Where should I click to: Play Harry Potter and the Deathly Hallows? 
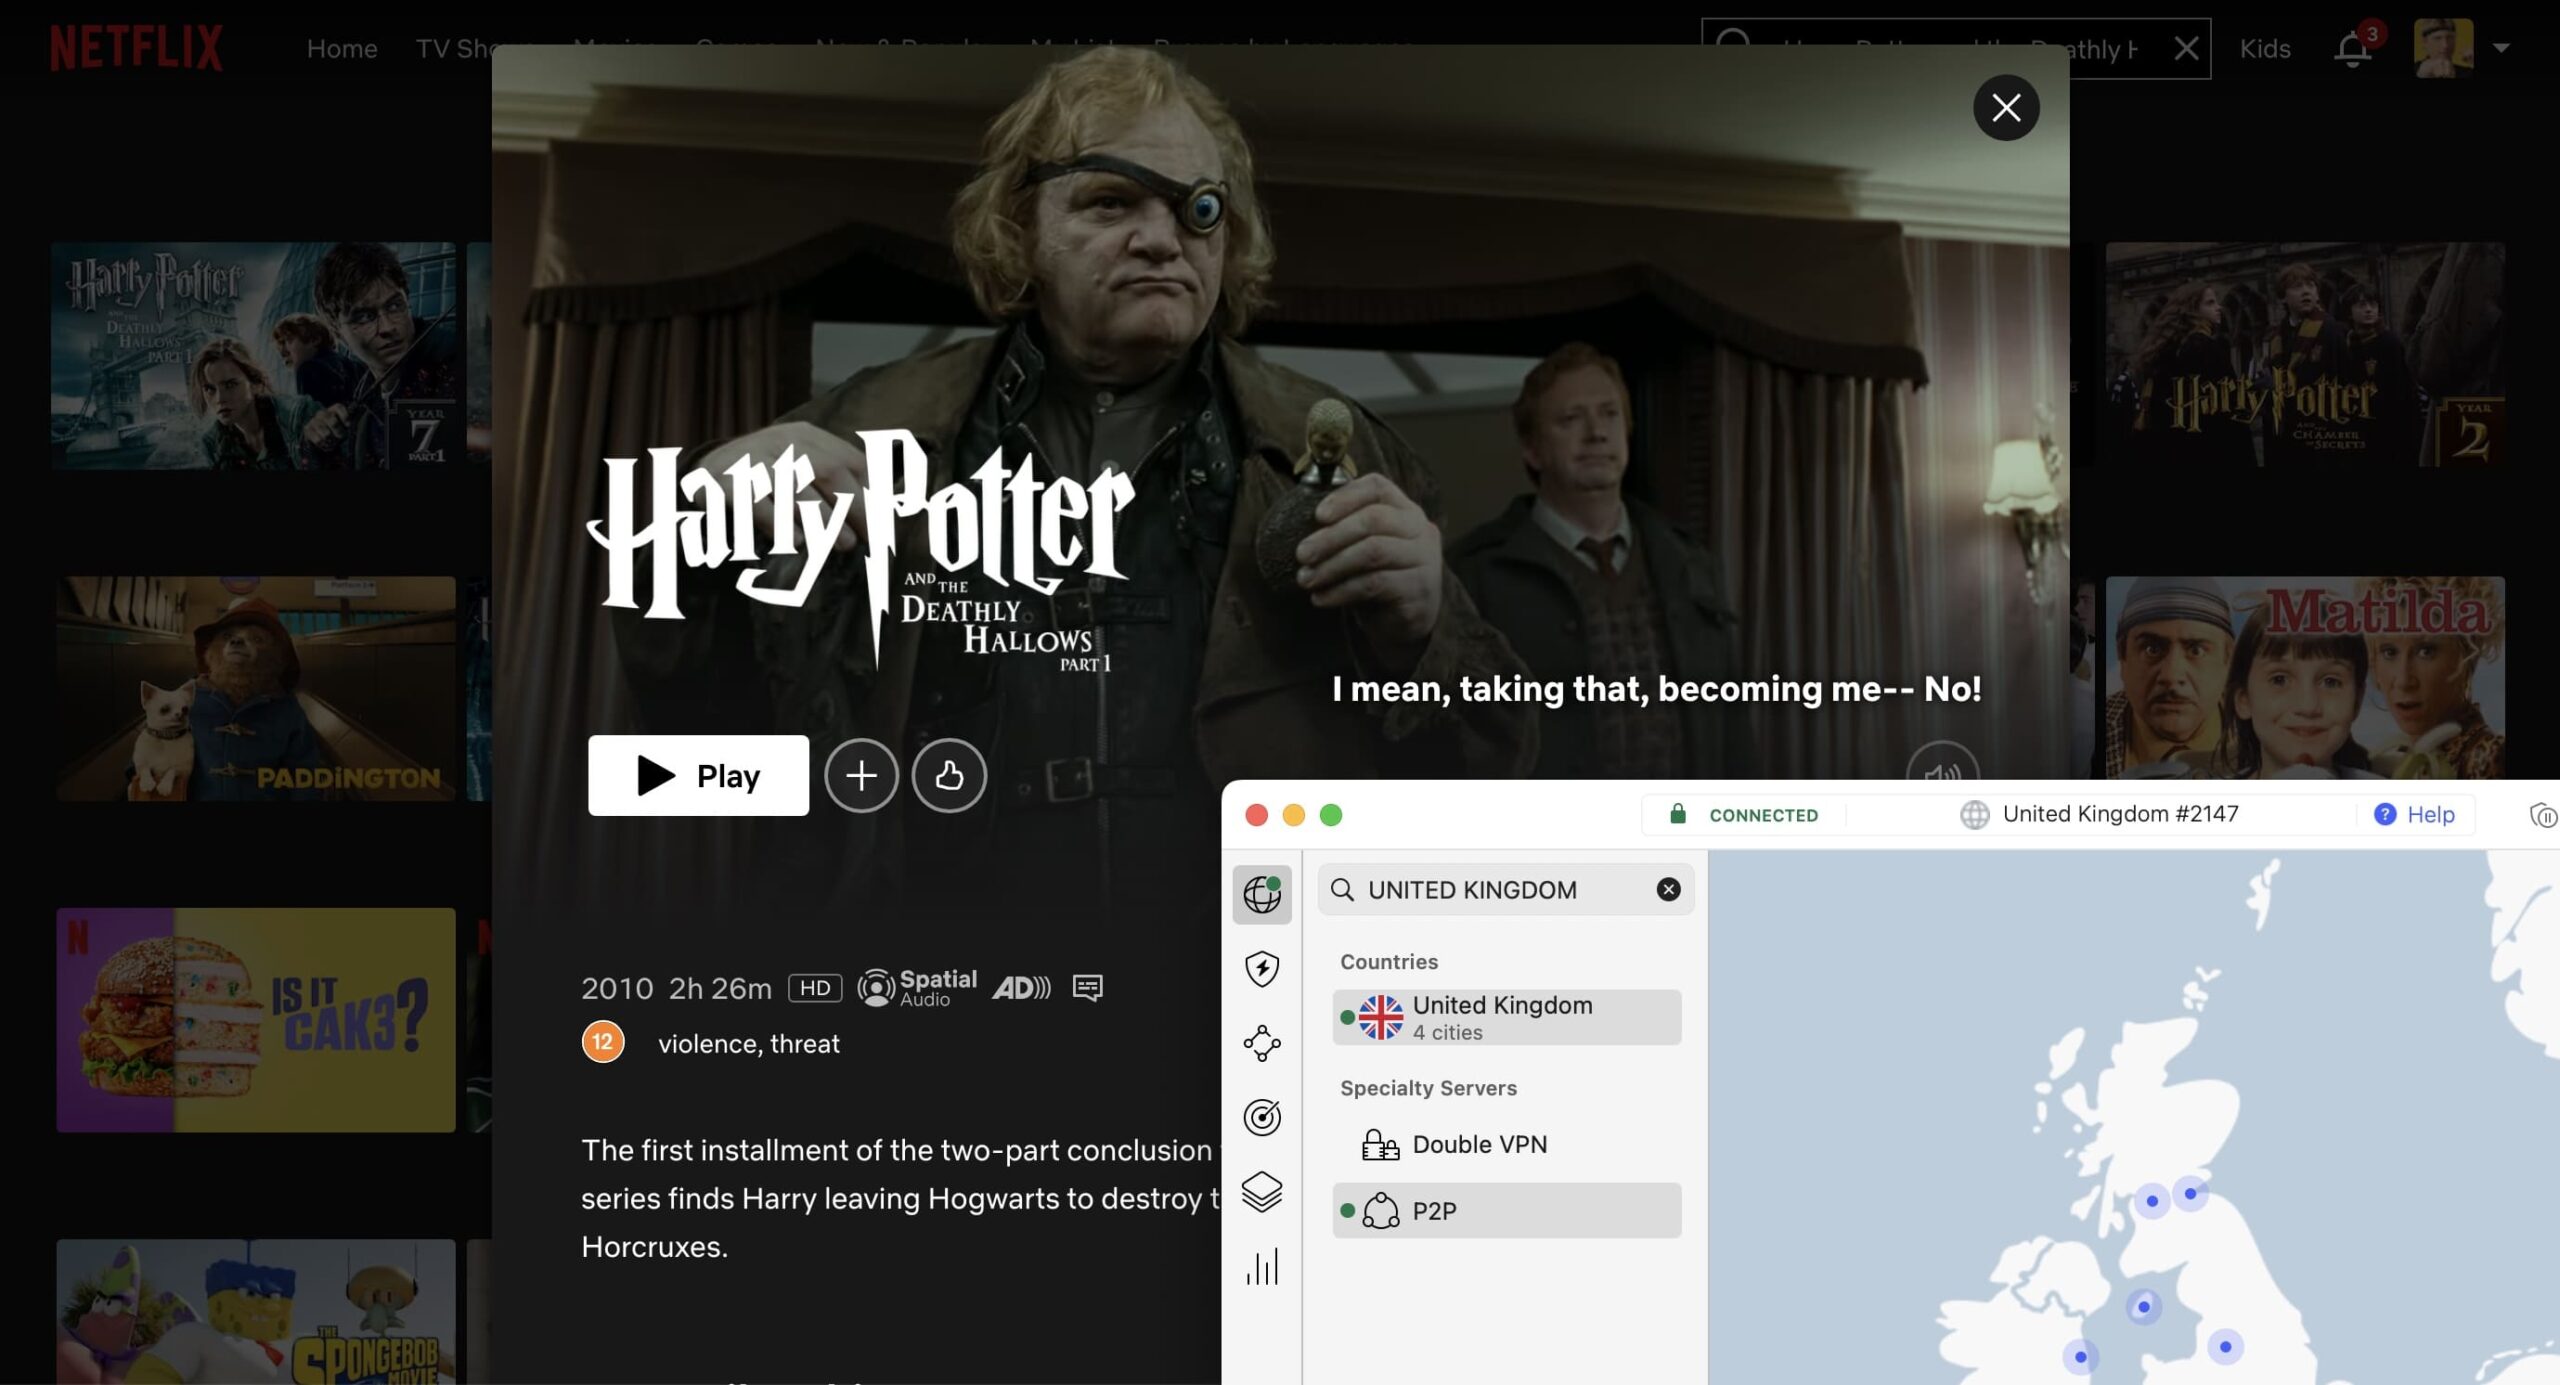coord(697,775)
